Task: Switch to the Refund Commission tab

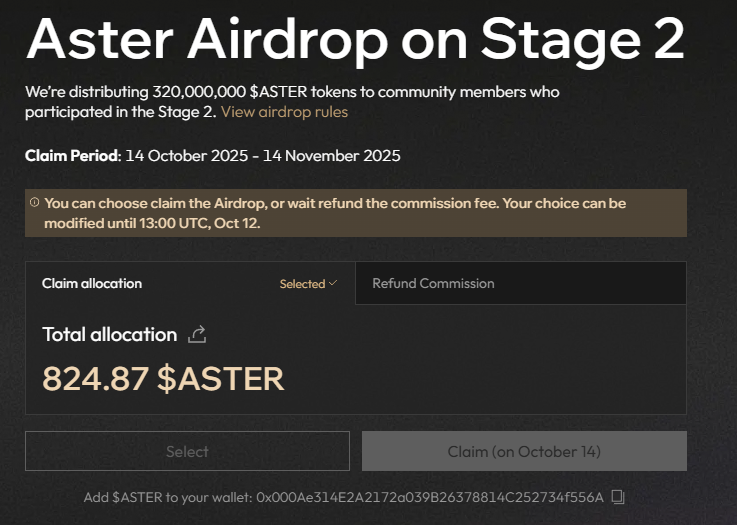Action: point(521,283)
